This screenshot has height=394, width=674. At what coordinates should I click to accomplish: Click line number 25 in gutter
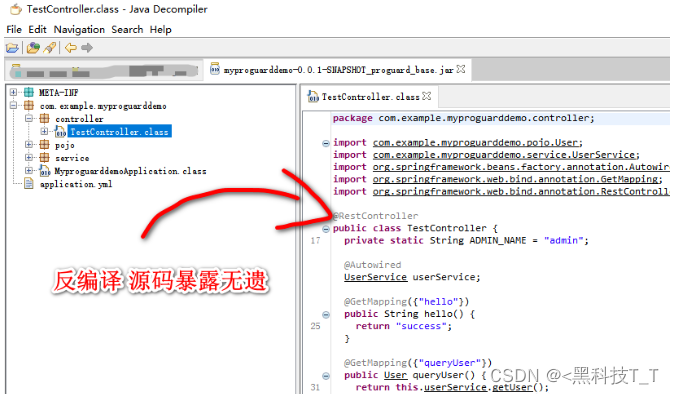click(x=316, y=326)
